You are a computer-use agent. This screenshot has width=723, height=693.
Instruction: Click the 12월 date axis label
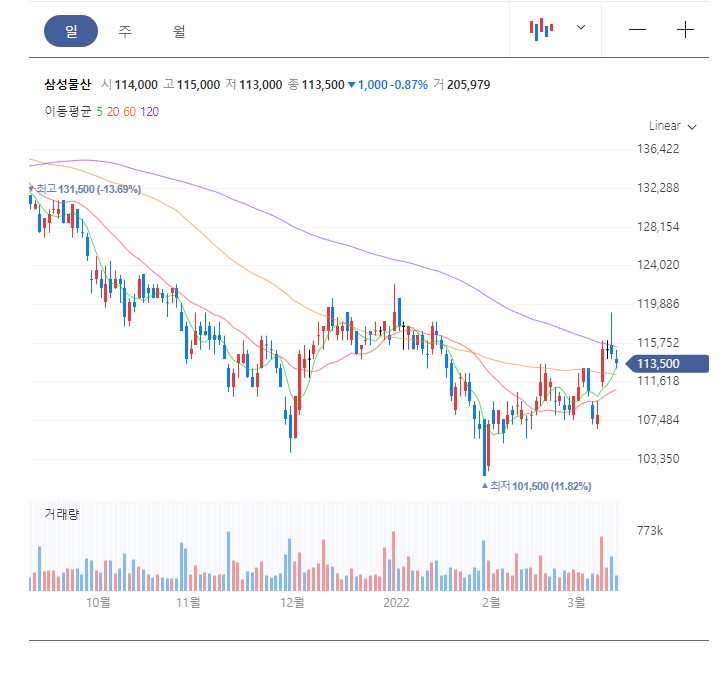[x=292, y=602]
